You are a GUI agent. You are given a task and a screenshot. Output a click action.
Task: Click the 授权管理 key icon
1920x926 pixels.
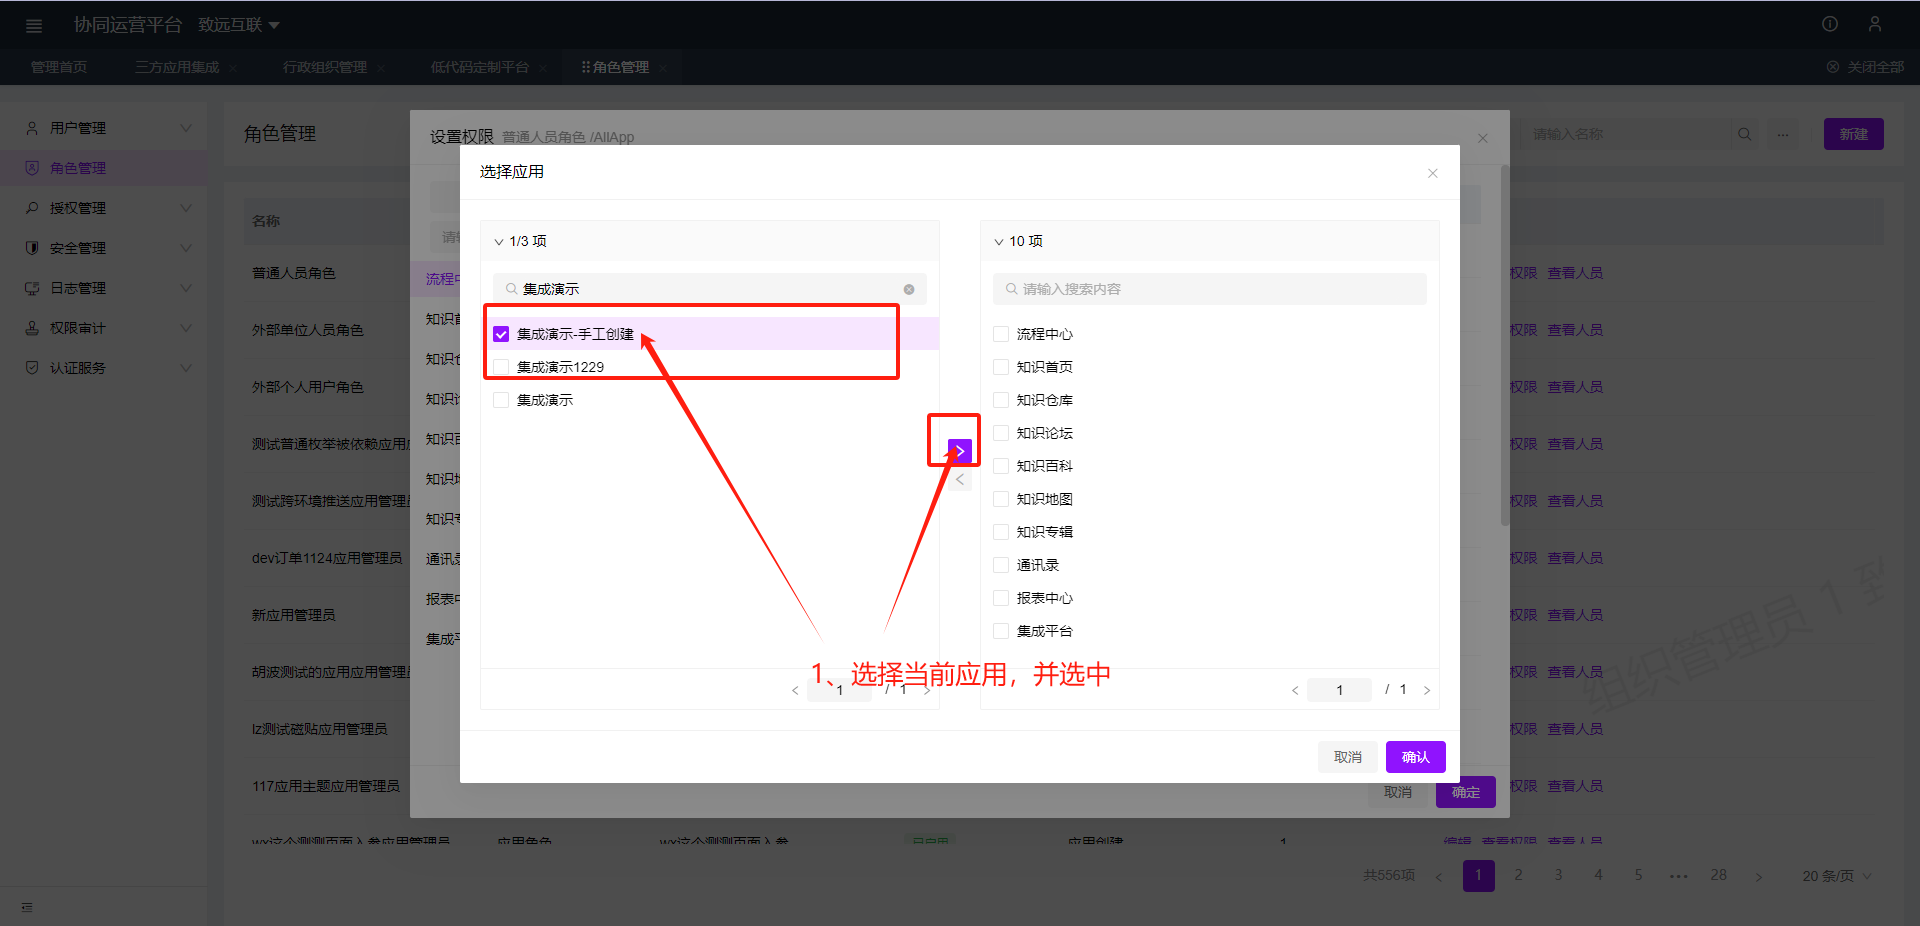(32, 208)
